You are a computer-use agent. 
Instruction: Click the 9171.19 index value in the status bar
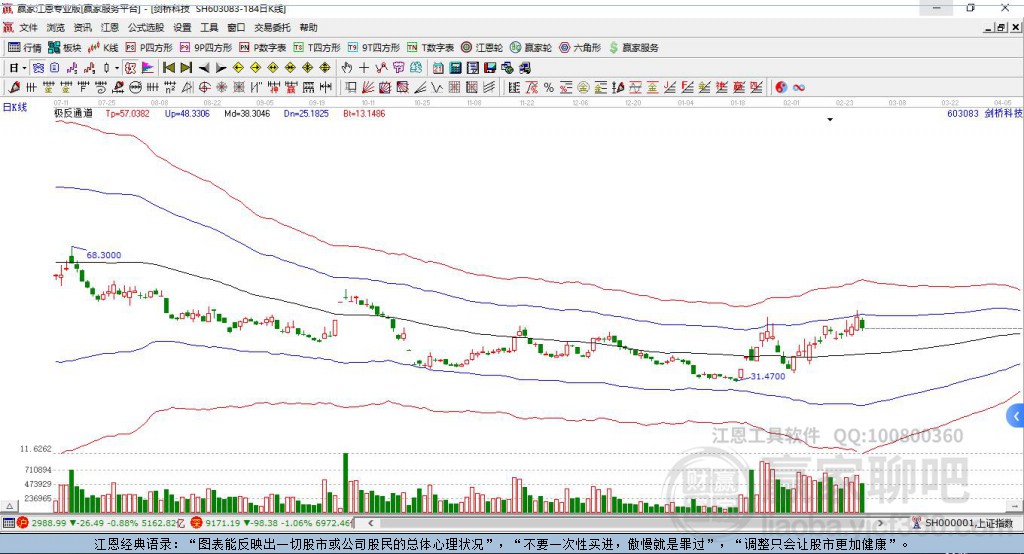tap(222, 523)
